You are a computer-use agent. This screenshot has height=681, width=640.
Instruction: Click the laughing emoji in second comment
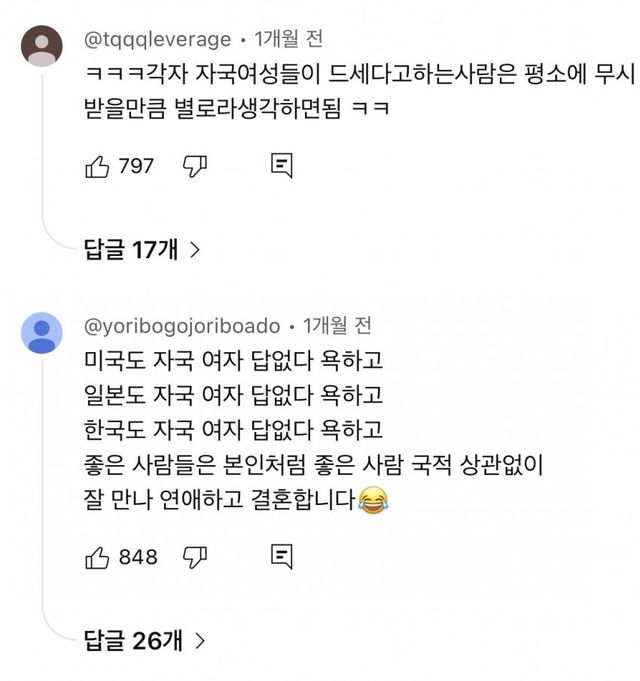tap(372, 497)
